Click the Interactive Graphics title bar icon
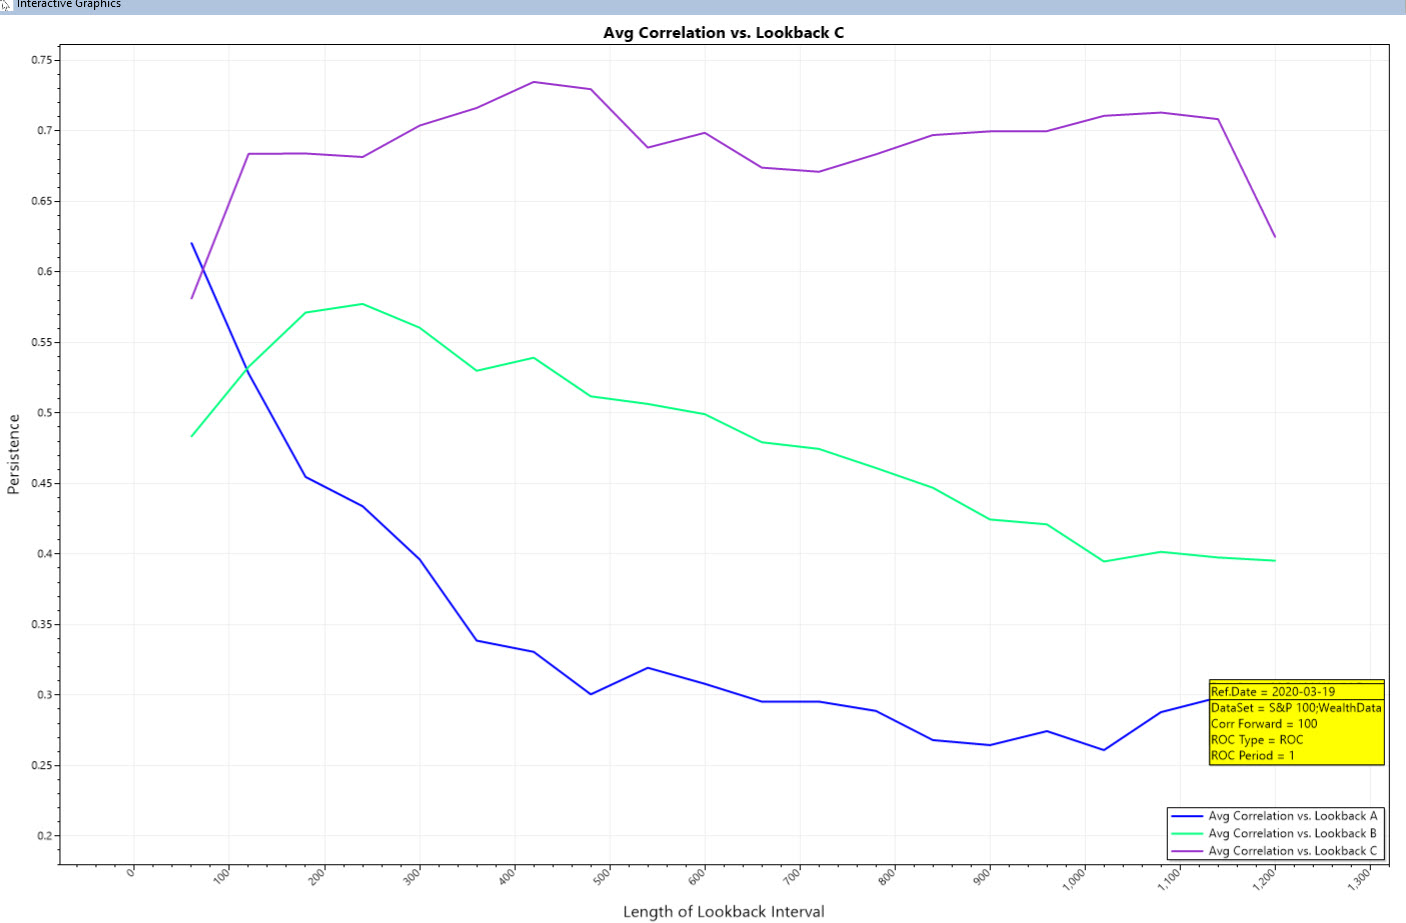1406x923 pixels. [x=8, y=5]
